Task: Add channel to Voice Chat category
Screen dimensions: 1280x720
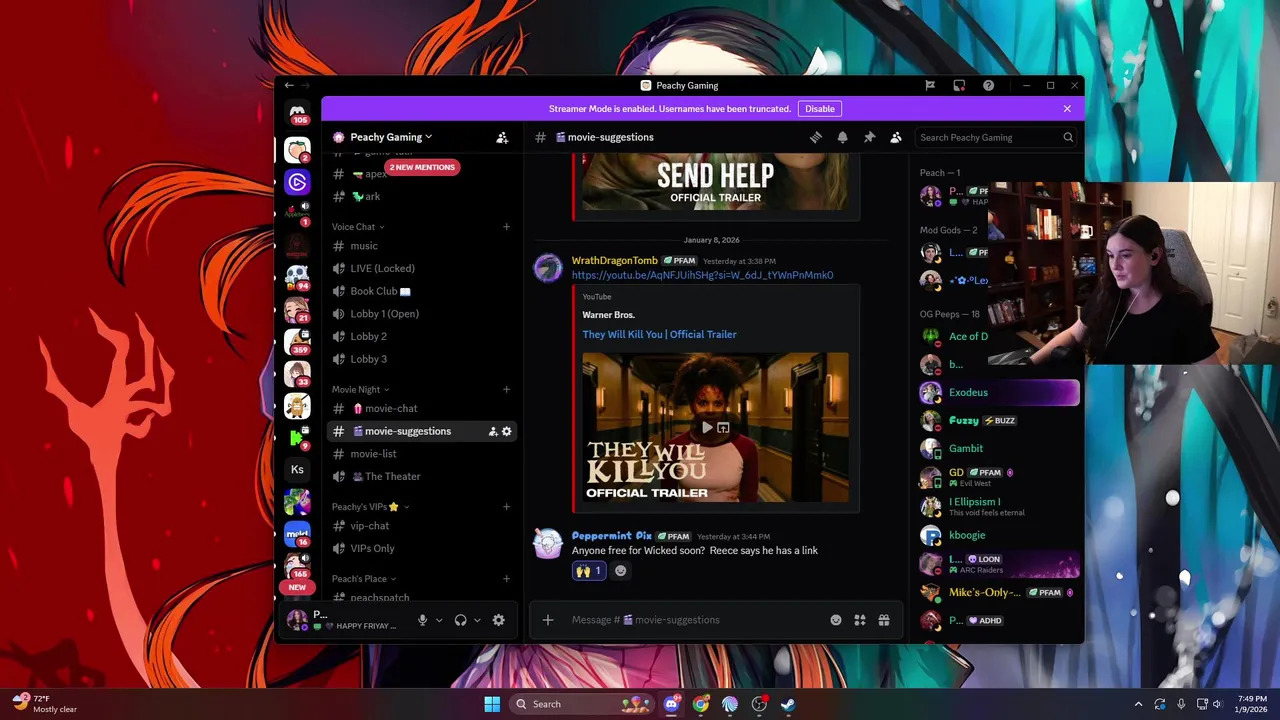Action: [x=506, y=227]
